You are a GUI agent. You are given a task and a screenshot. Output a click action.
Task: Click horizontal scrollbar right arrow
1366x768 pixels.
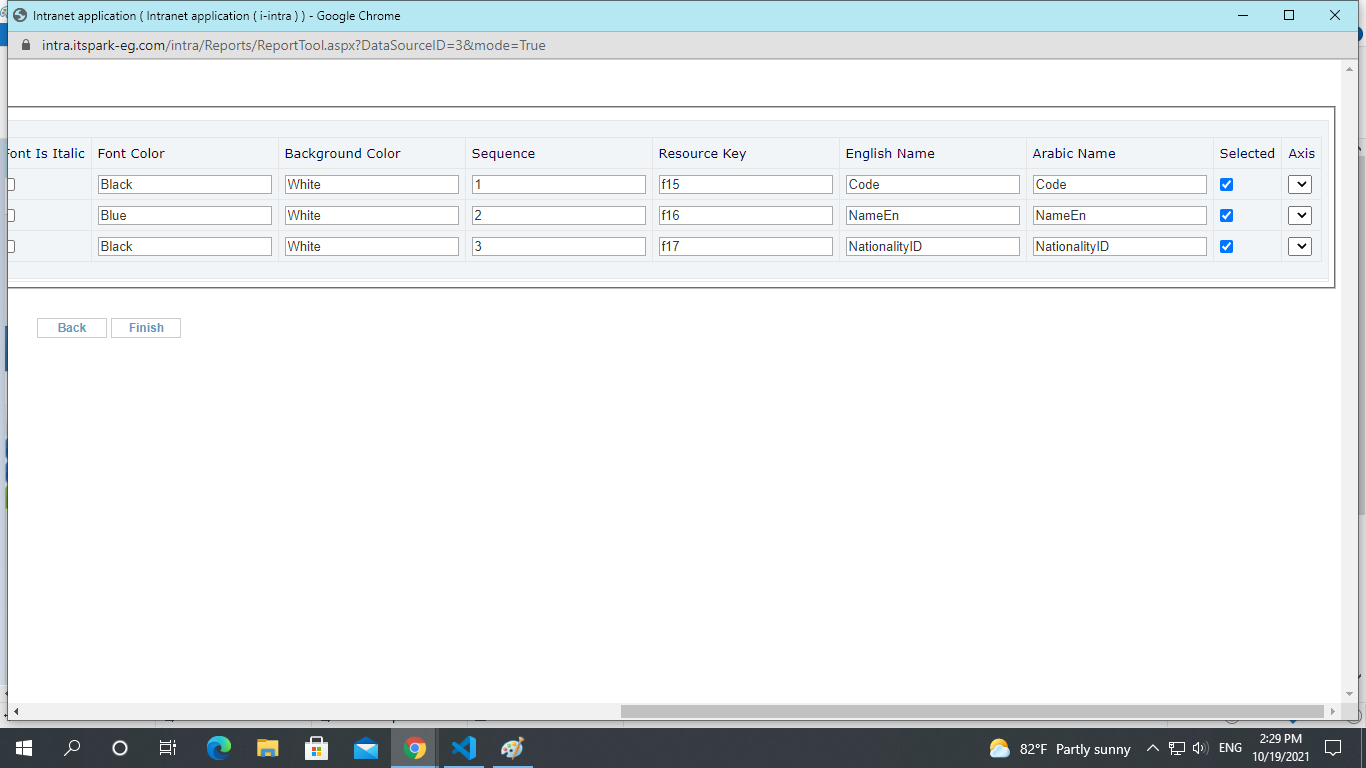(1332, 711)
